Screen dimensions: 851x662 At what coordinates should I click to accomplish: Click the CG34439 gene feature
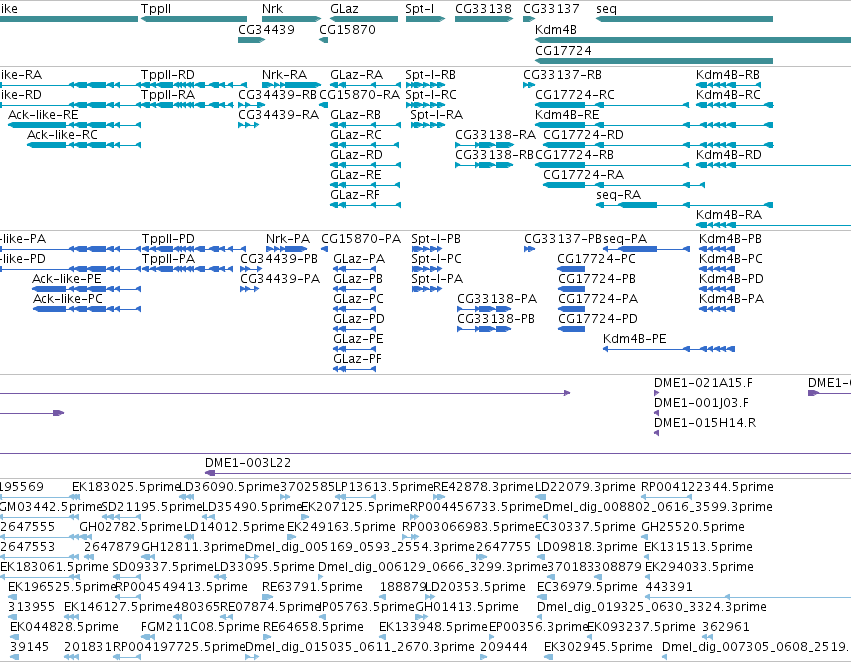(251, 40)
